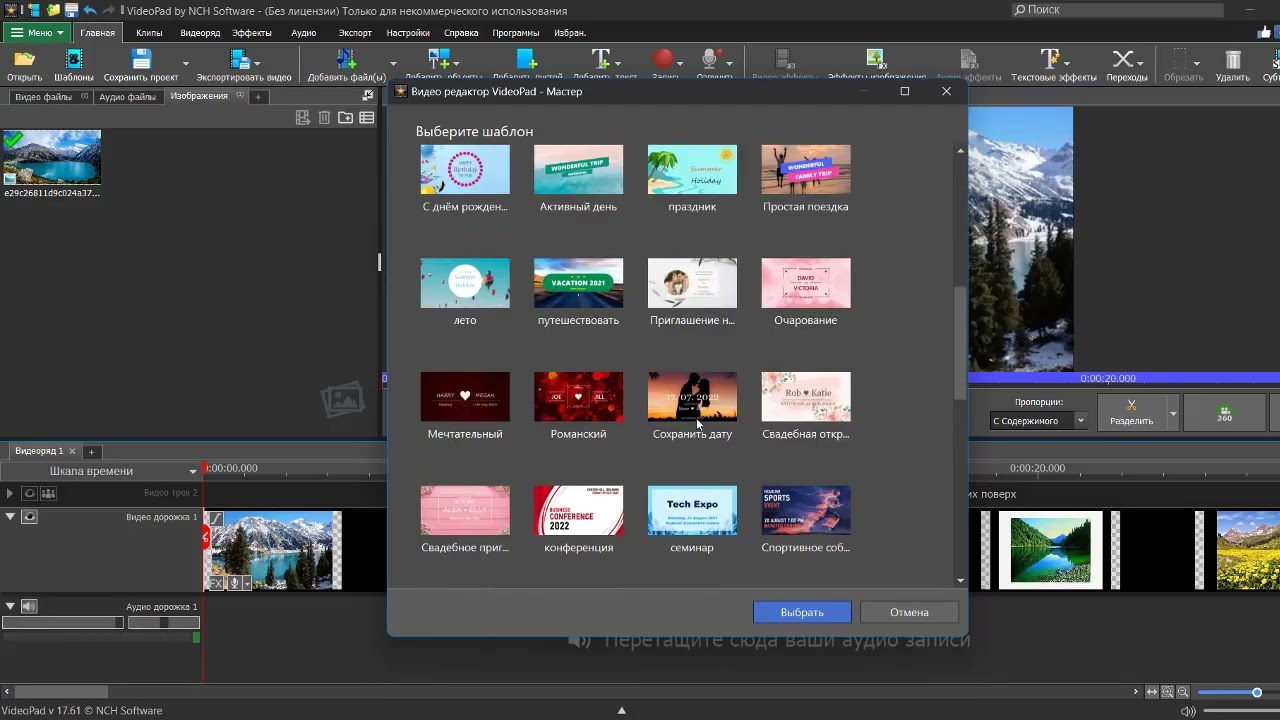This screenshot has height=720, width=1280.
Task: Toggle visibility eye of Видео трек 2
Action: click(30, 493)
